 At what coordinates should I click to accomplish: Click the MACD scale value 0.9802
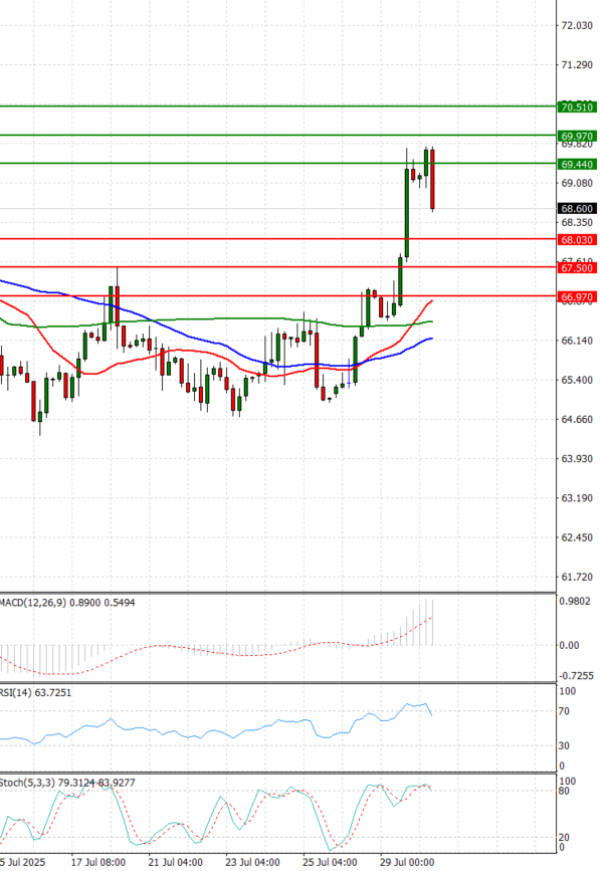coord(576,602)
